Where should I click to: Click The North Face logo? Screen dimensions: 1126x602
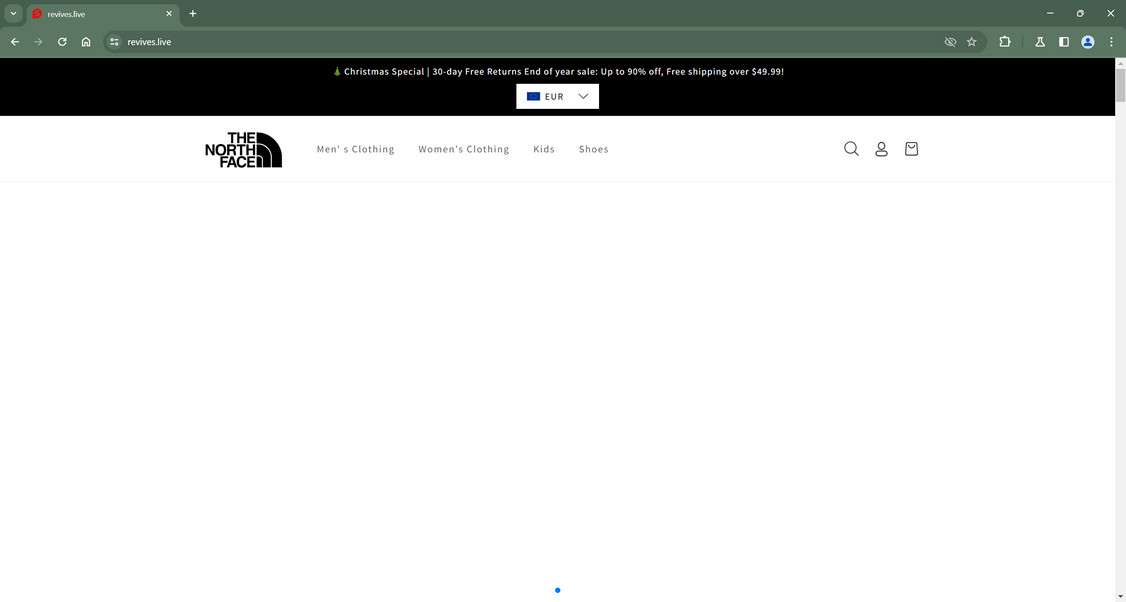coord(243,149)
